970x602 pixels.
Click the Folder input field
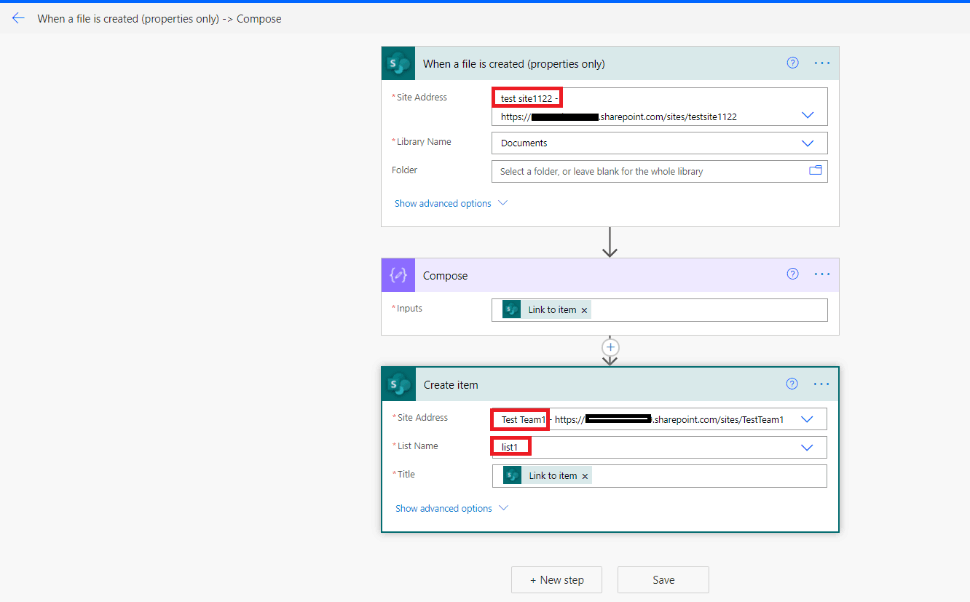659,171
